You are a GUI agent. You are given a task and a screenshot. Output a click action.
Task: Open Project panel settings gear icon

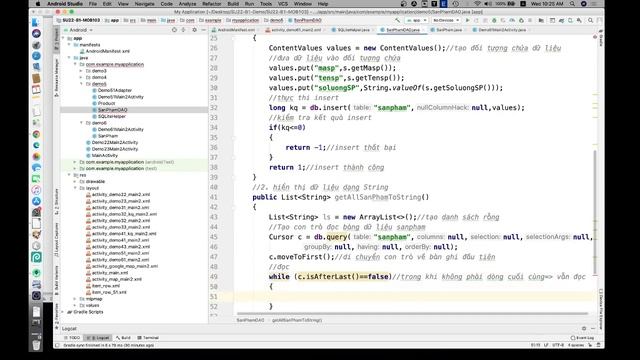[x=194, y=30]
